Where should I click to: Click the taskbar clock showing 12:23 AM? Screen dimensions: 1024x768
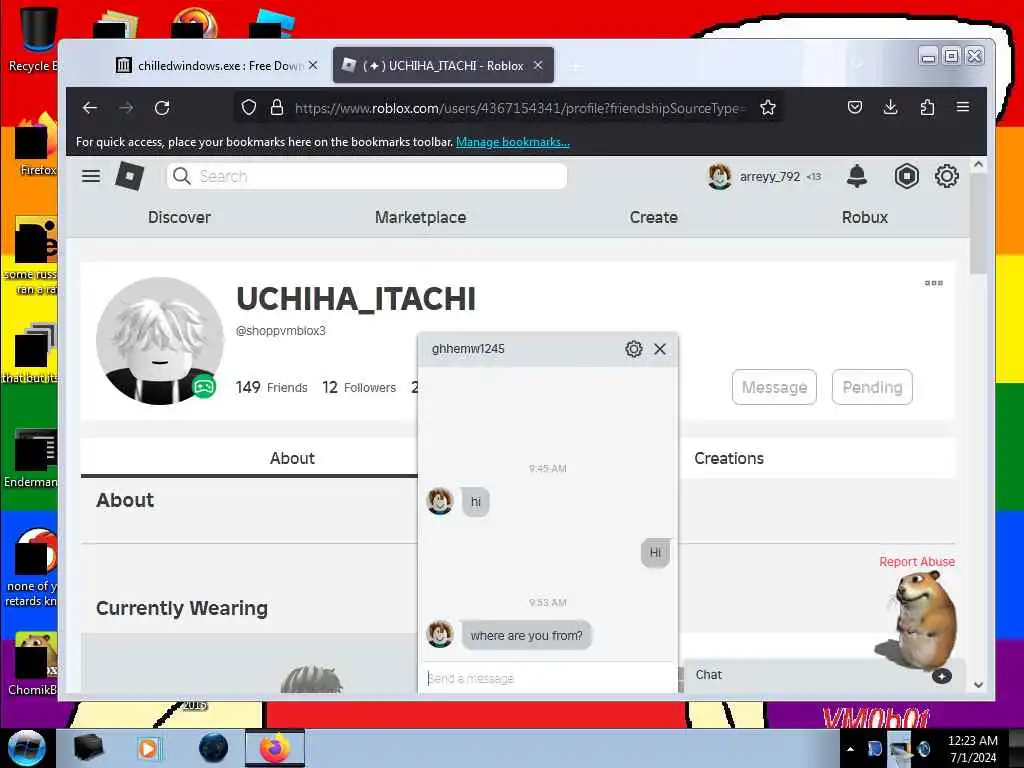972,748
